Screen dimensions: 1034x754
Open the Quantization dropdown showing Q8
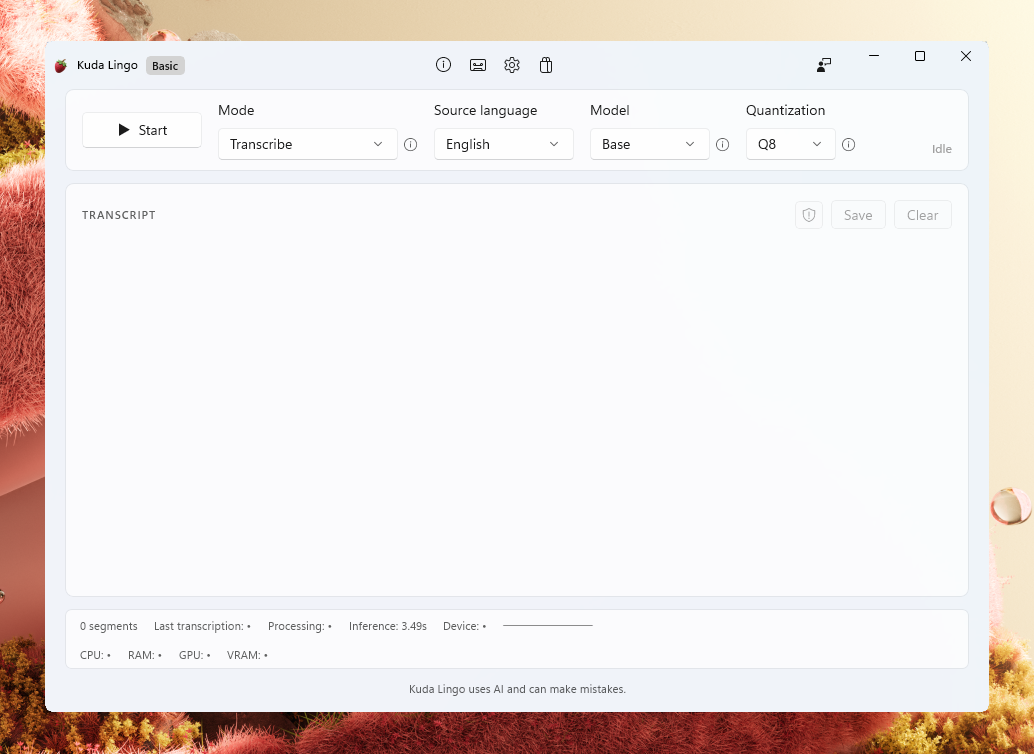[x=791, y=144]
